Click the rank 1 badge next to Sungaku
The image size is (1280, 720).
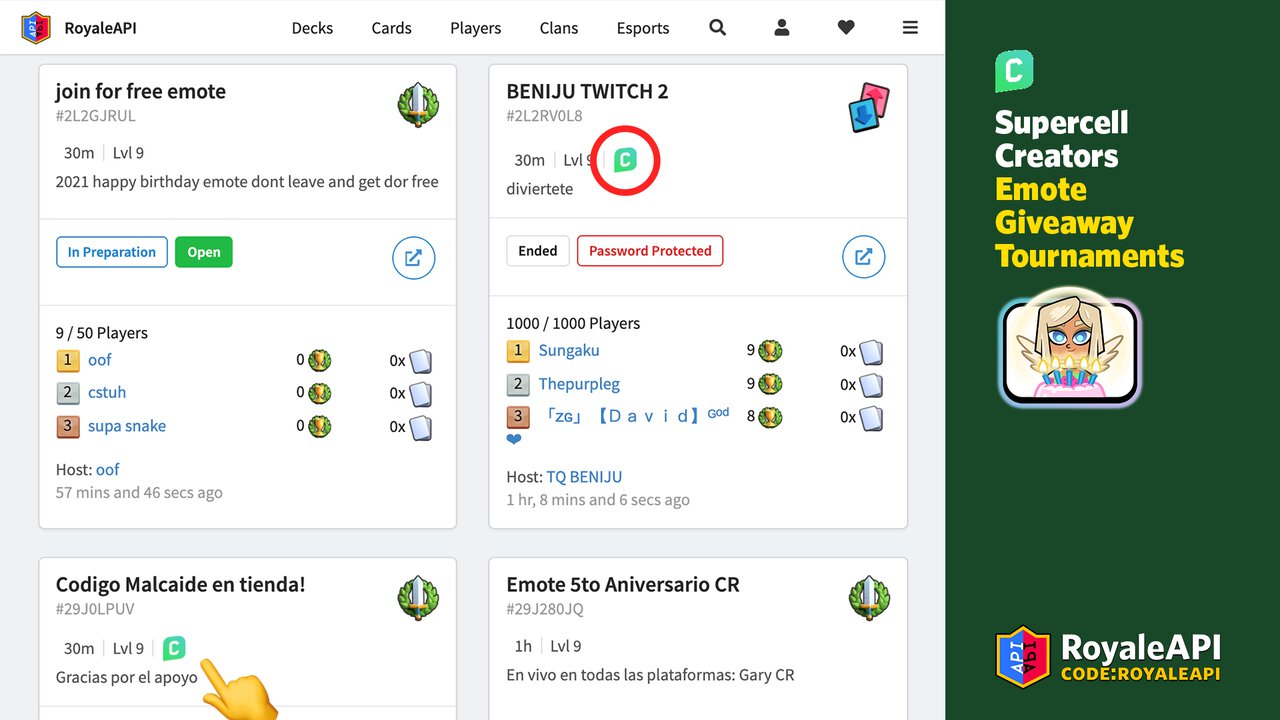tap(518, 351)
